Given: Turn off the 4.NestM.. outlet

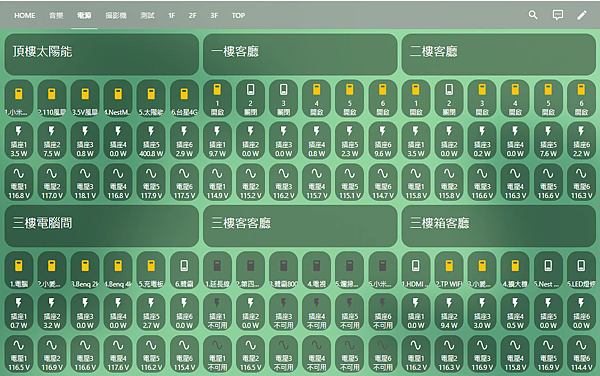Looking at the screenshot, I should pyautogui.click(x=118, y=98).
